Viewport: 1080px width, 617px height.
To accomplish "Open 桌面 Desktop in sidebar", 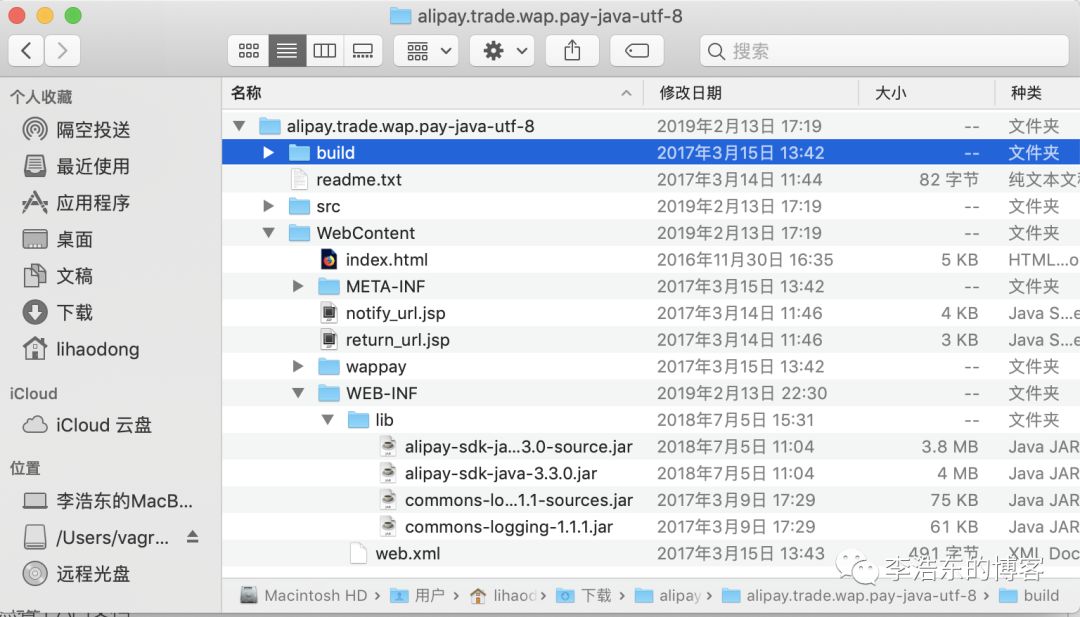I will click(x=58, y=239).
